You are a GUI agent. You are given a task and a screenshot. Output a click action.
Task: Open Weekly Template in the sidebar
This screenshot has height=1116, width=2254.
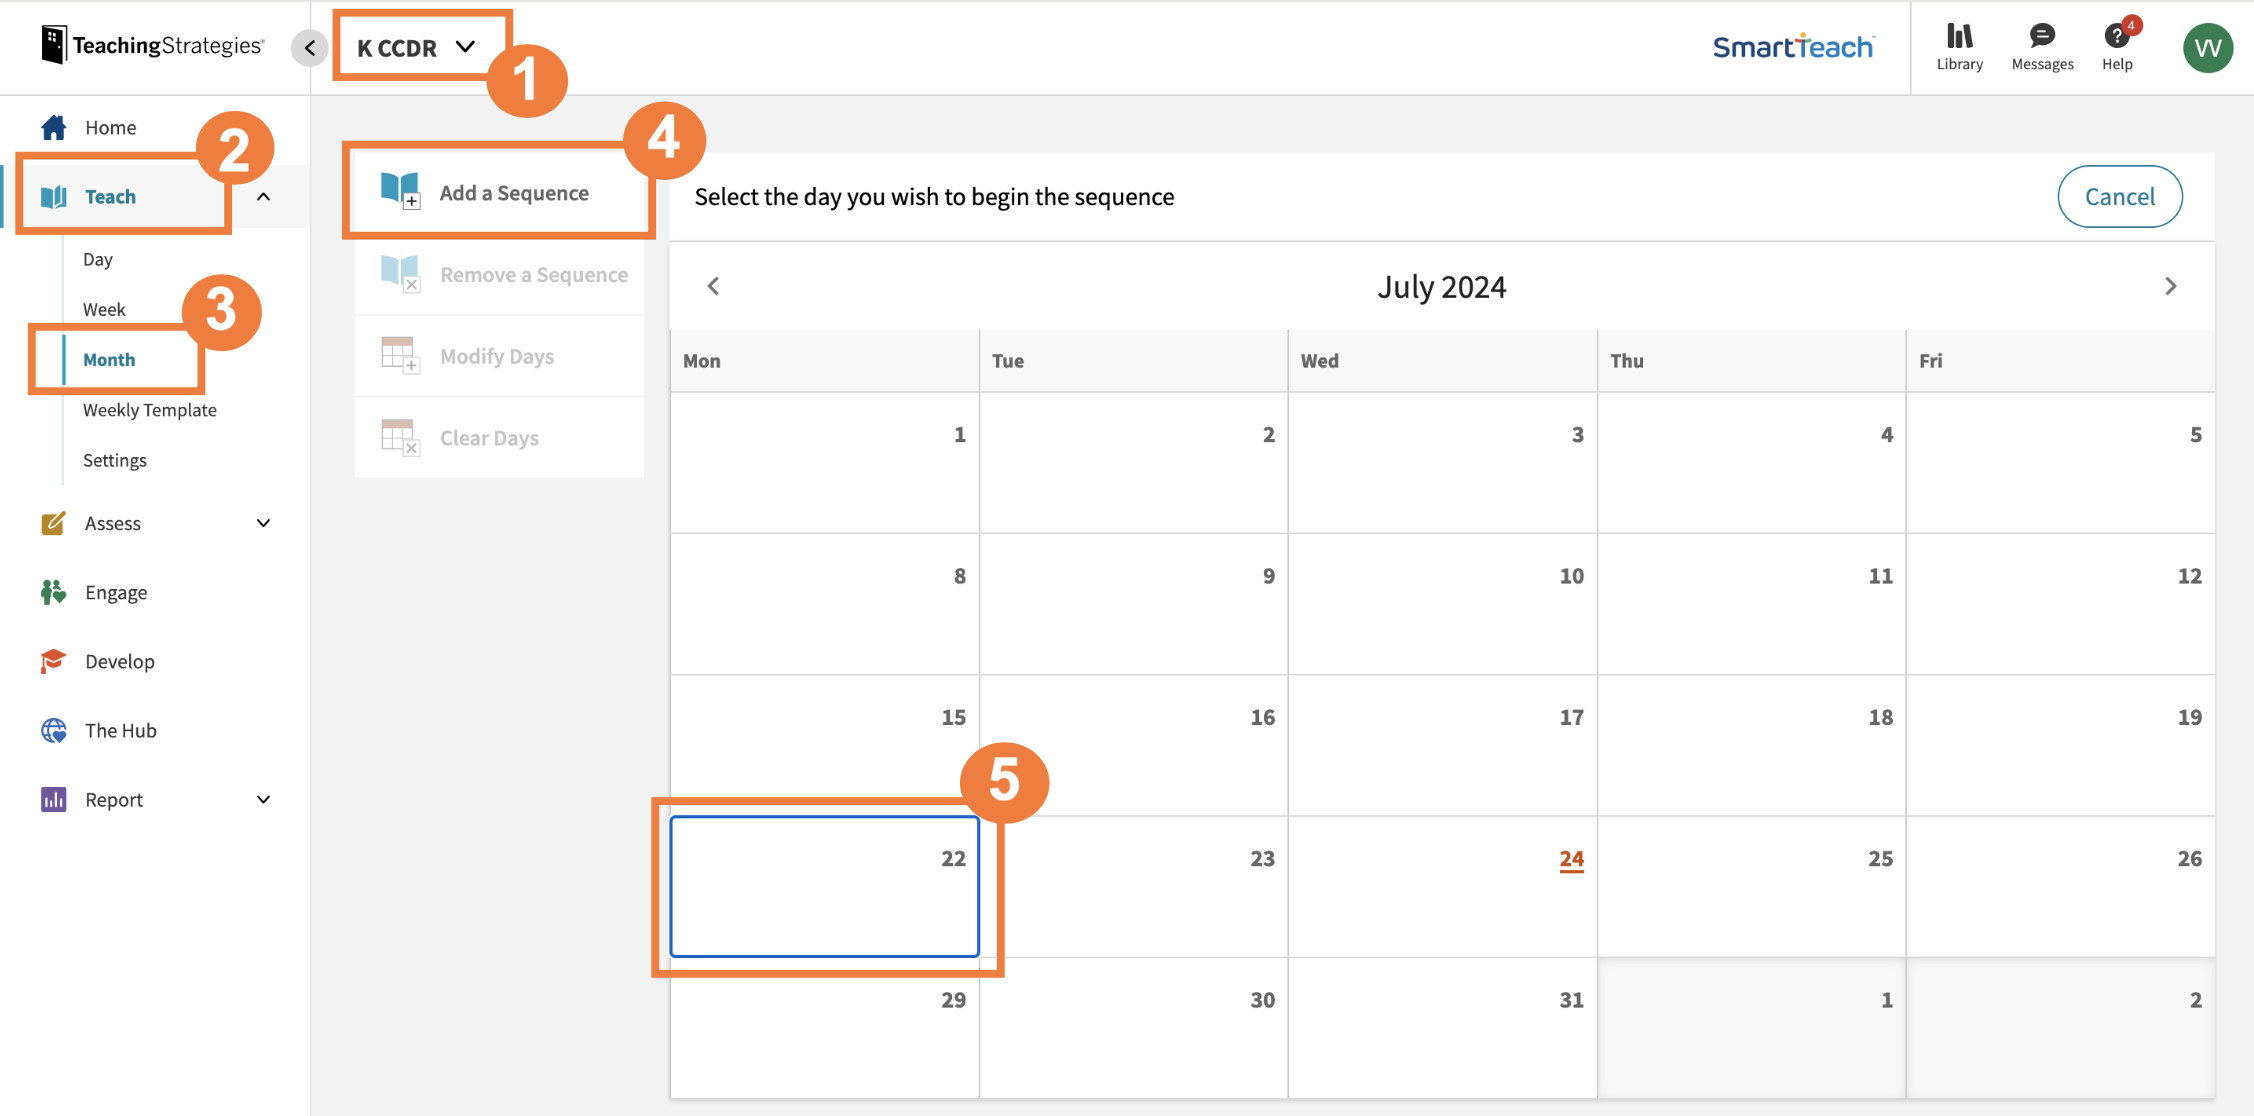pyautogui.click(x=150, y=410)
